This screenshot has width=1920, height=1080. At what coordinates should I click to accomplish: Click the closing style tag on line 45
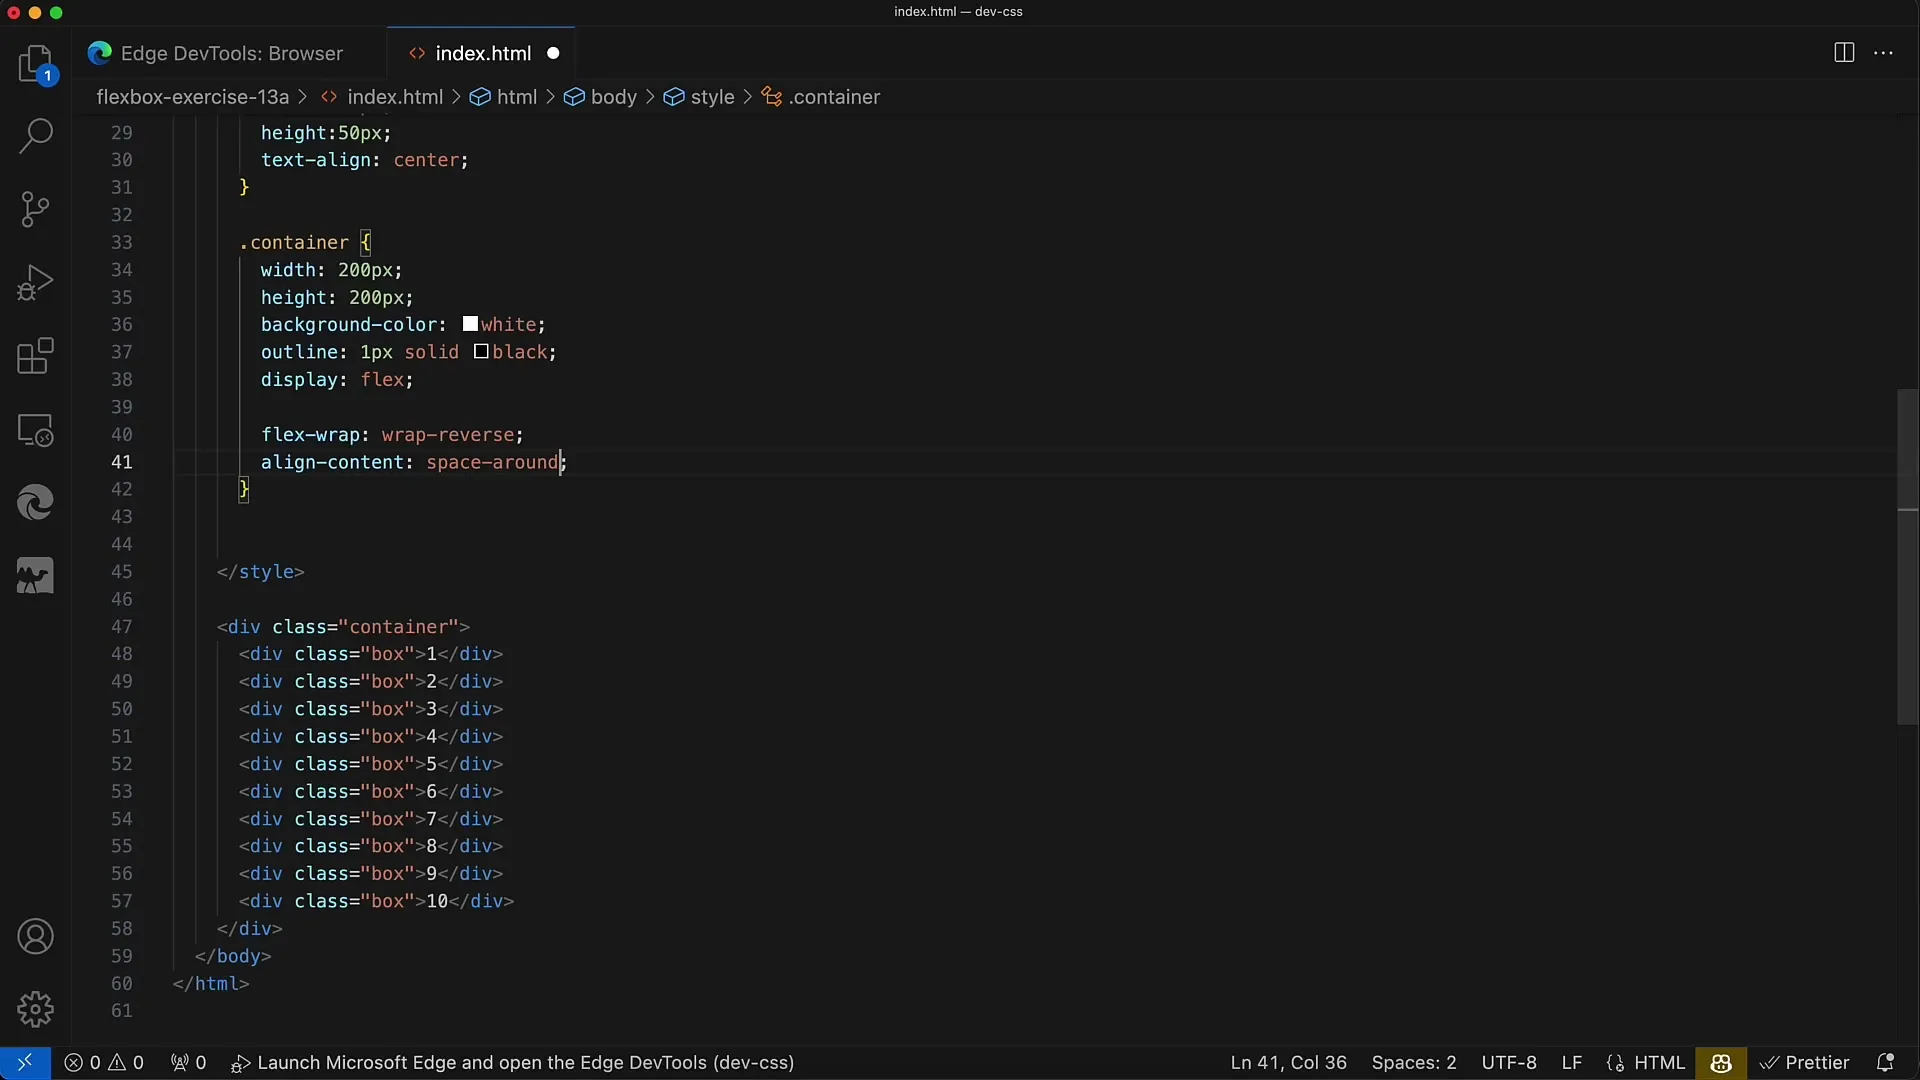coord(261,572)
